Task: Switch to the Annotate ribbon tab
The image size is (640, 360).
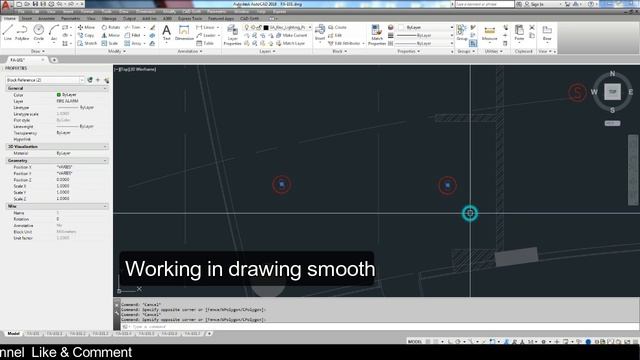Action: (47, 19)
